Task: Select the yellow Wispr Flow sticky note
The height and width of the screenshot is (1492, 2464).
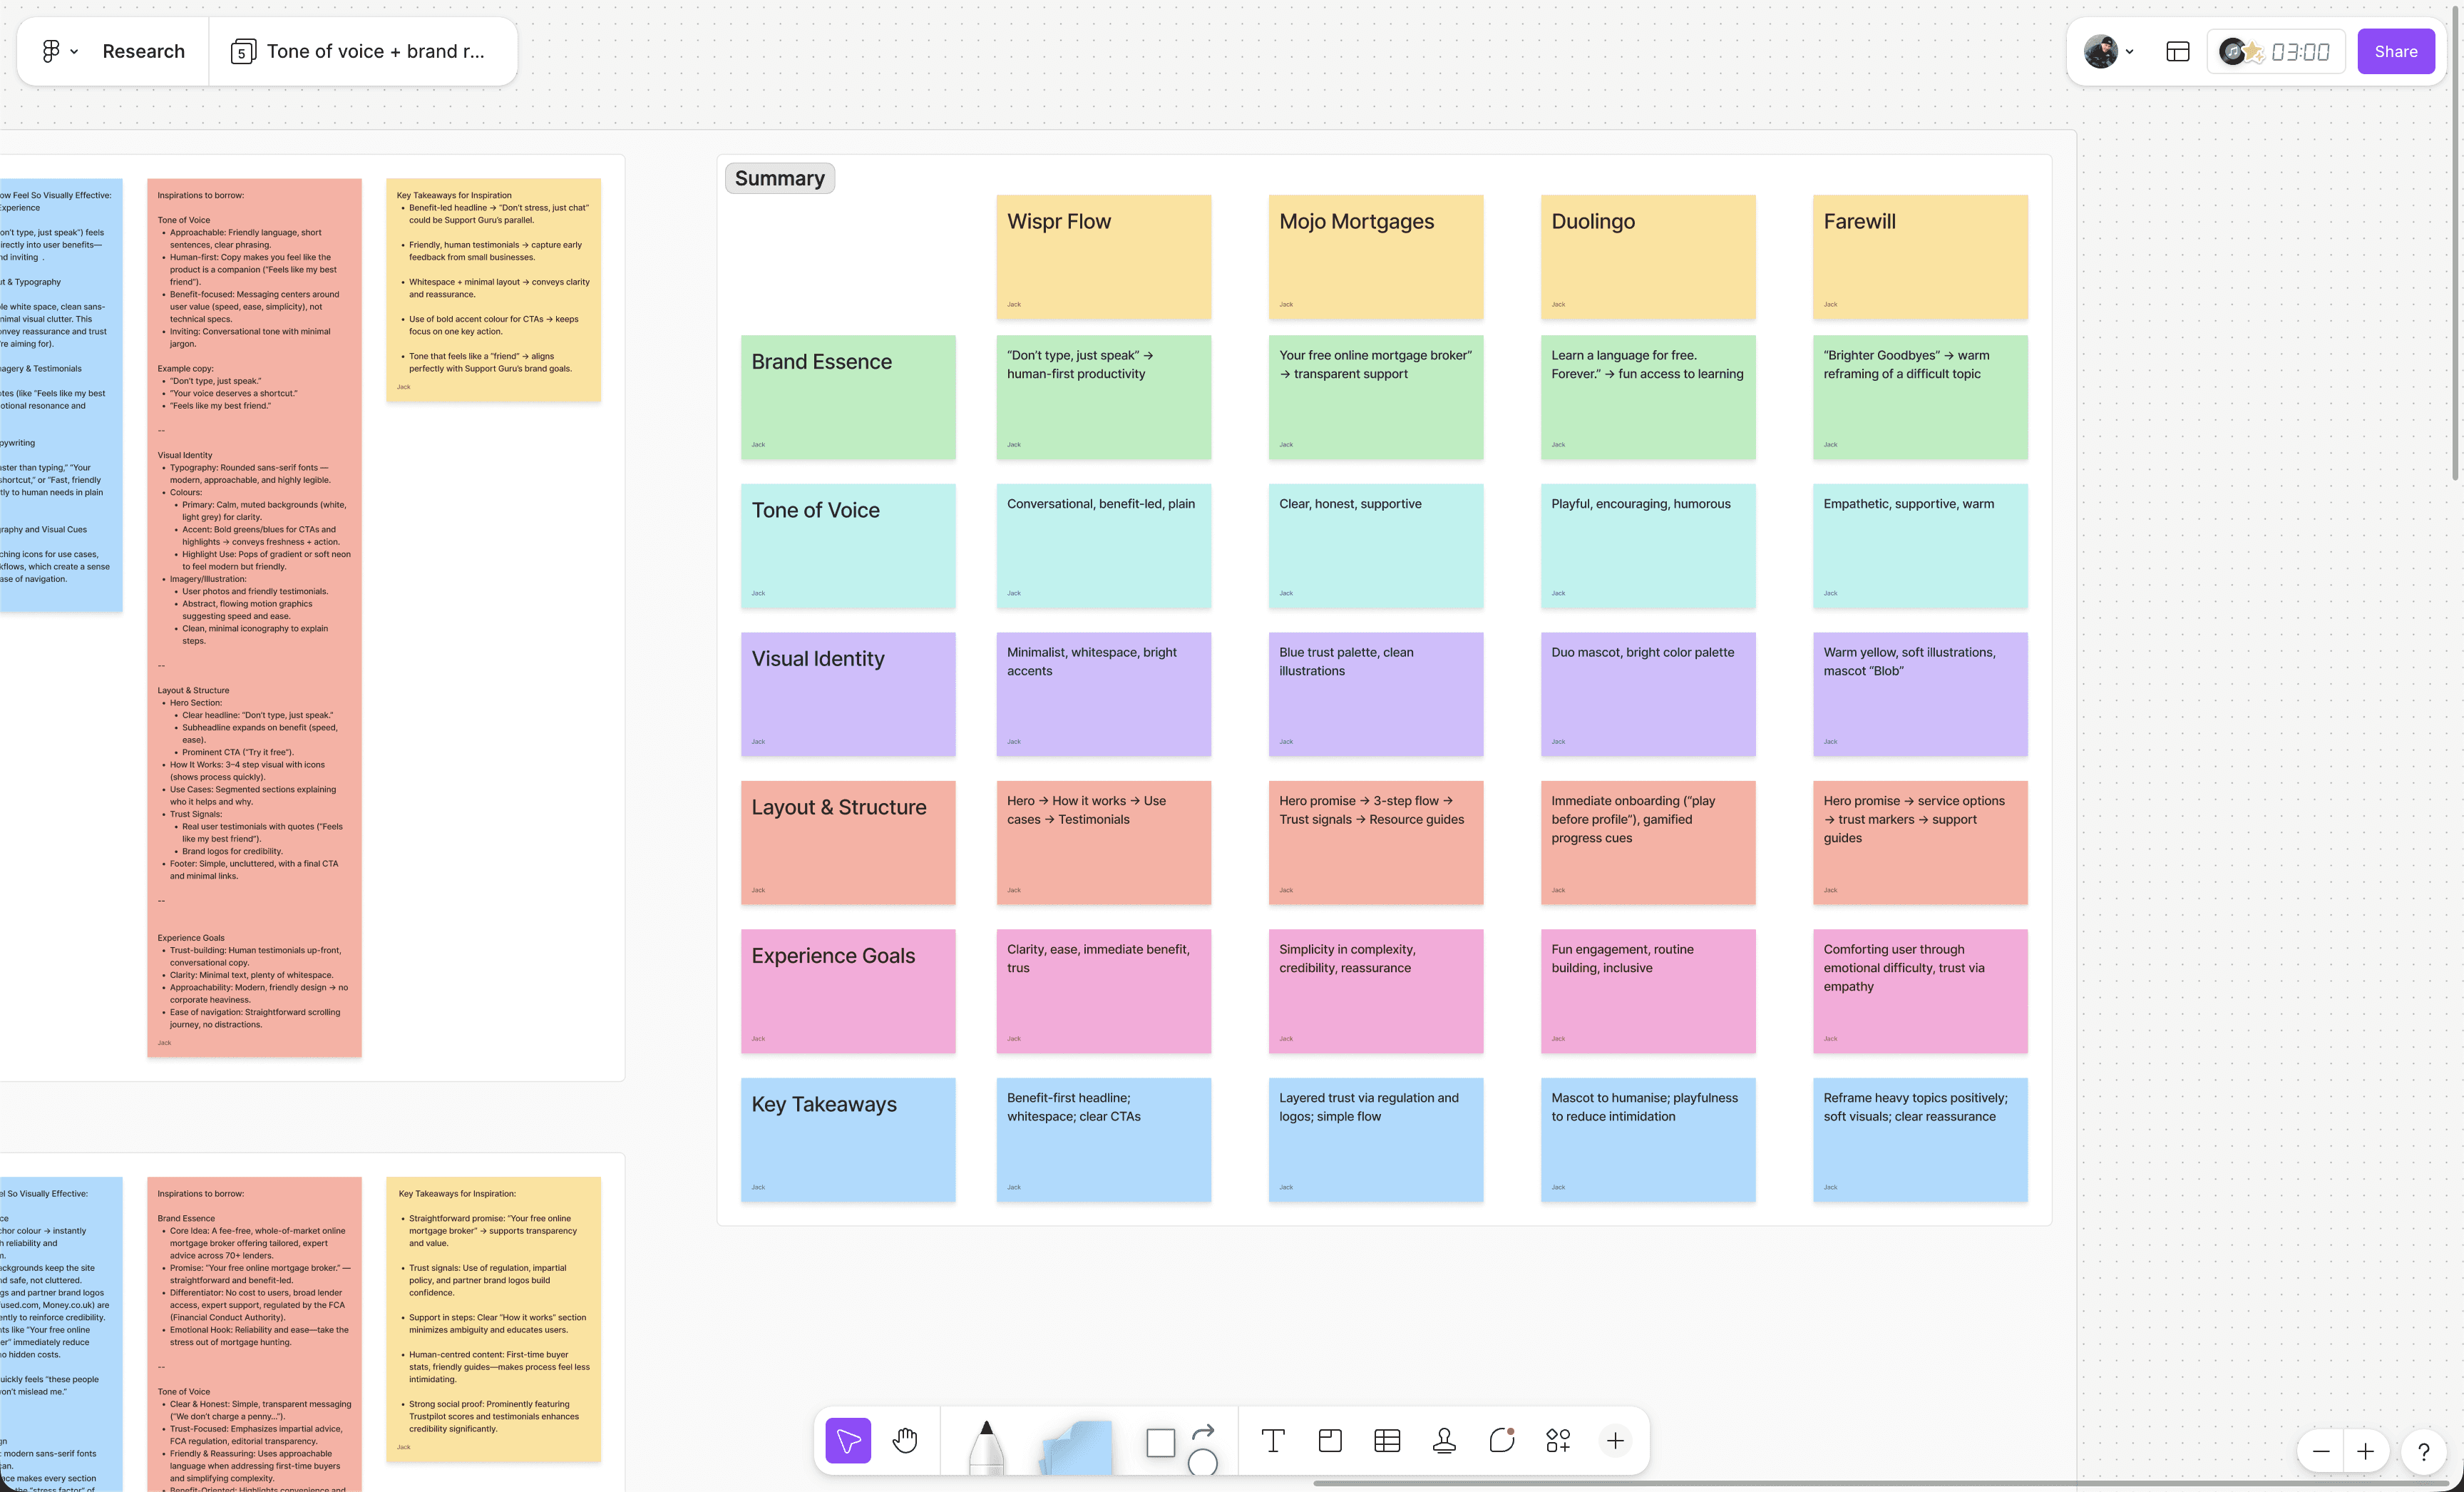Action: click(x=1103, y=257)
